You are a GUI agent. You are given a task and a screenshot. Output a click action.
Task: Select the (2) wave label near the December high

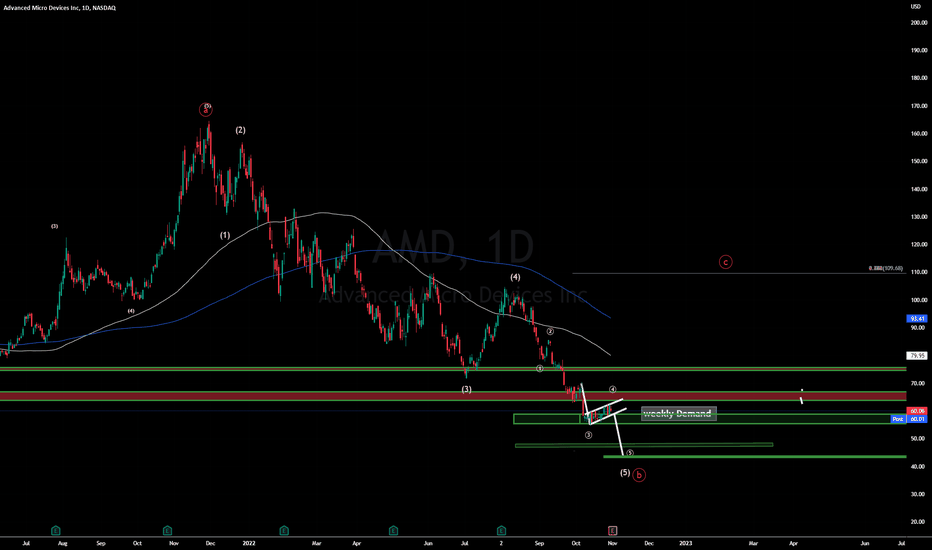tap(240, 130)
